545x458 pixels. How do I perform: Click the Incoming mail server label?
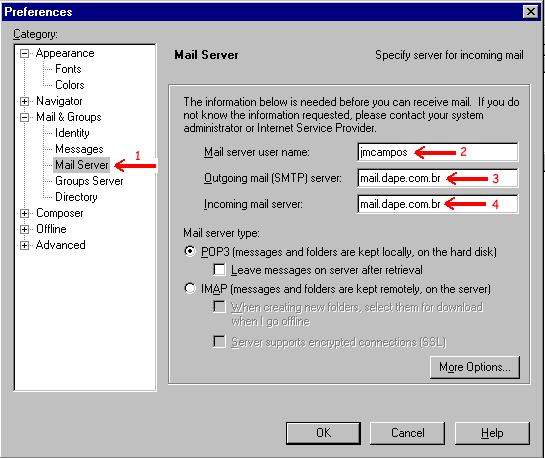(x=253, y=204)
